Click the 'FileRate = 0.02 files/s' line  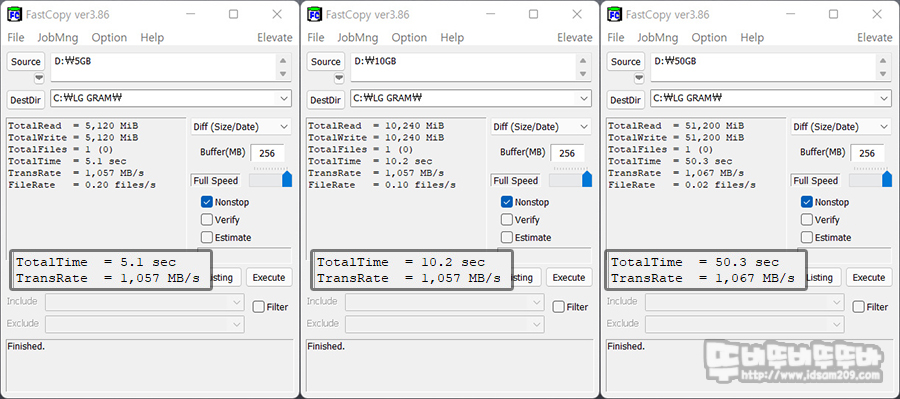pyautogui.click(x=682, y=185)
